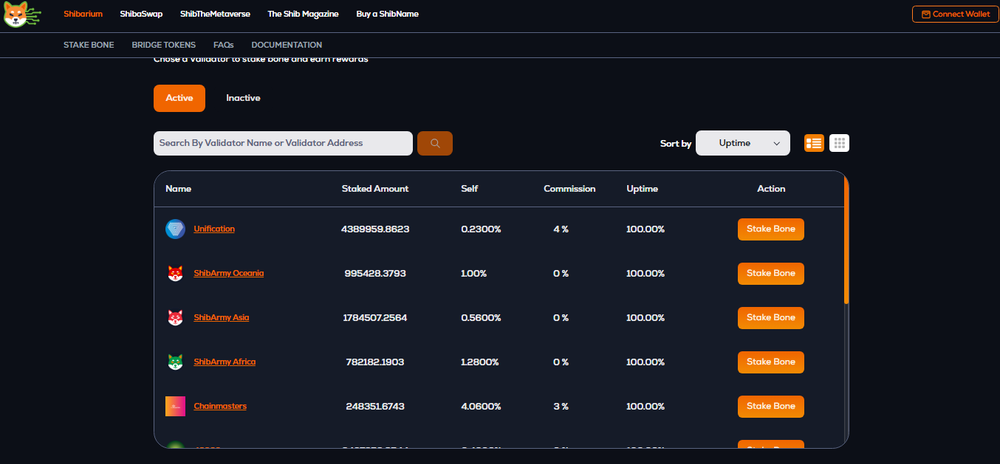The image size is (1000, 464).
Task: Open the ShibArmy Africa validator link
Action: (x=224, y=362)
